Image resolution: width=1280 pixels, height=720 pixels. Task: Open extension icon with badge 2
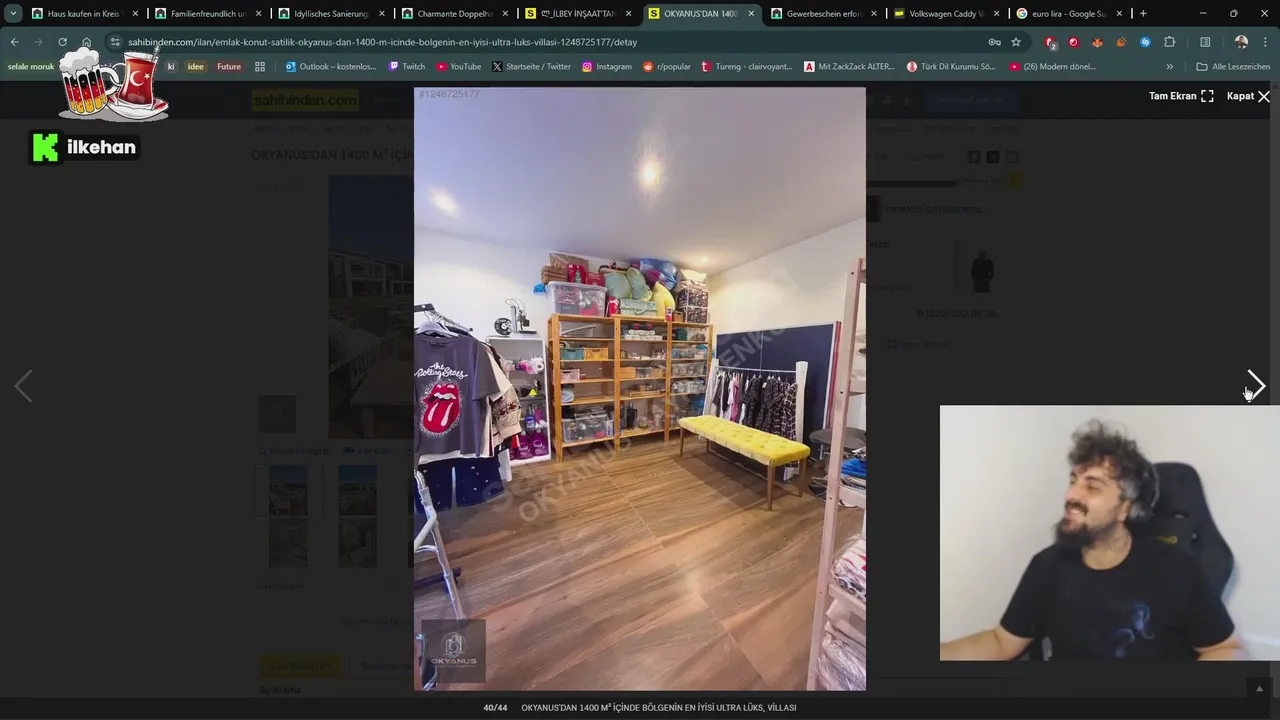pyautogui.click(x=1050, y=42)
